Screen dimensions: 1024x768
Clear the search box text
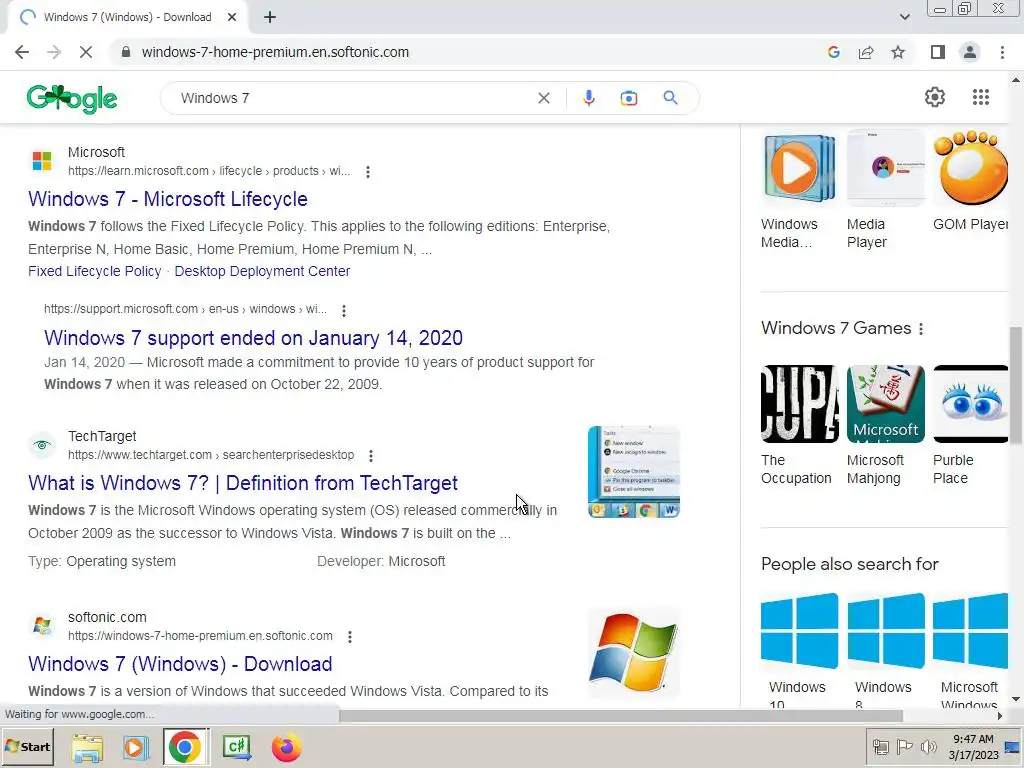coord(543,98)
